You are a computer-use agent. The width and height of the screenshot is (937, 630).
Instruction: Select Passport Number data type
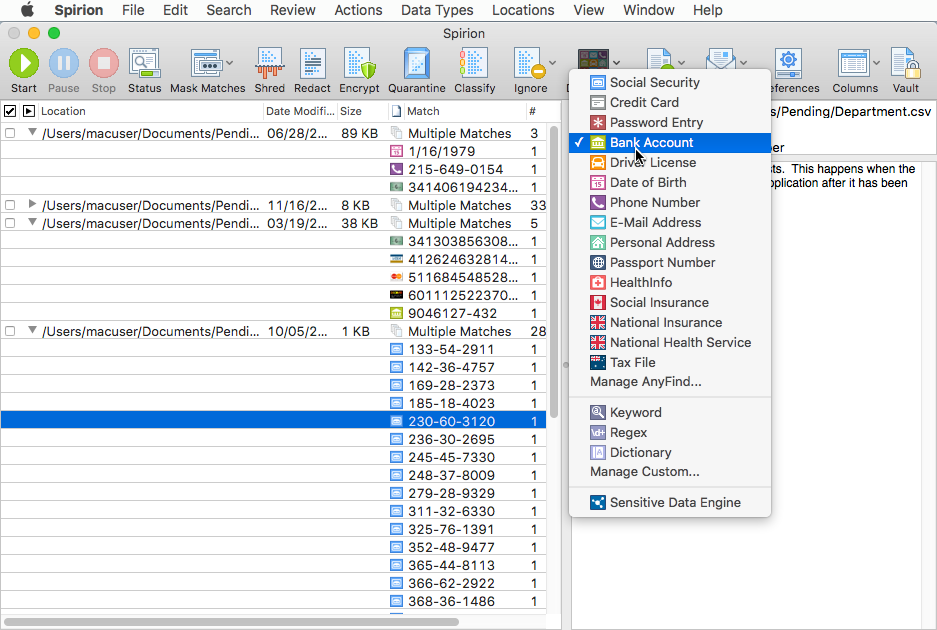pos(670,262)
